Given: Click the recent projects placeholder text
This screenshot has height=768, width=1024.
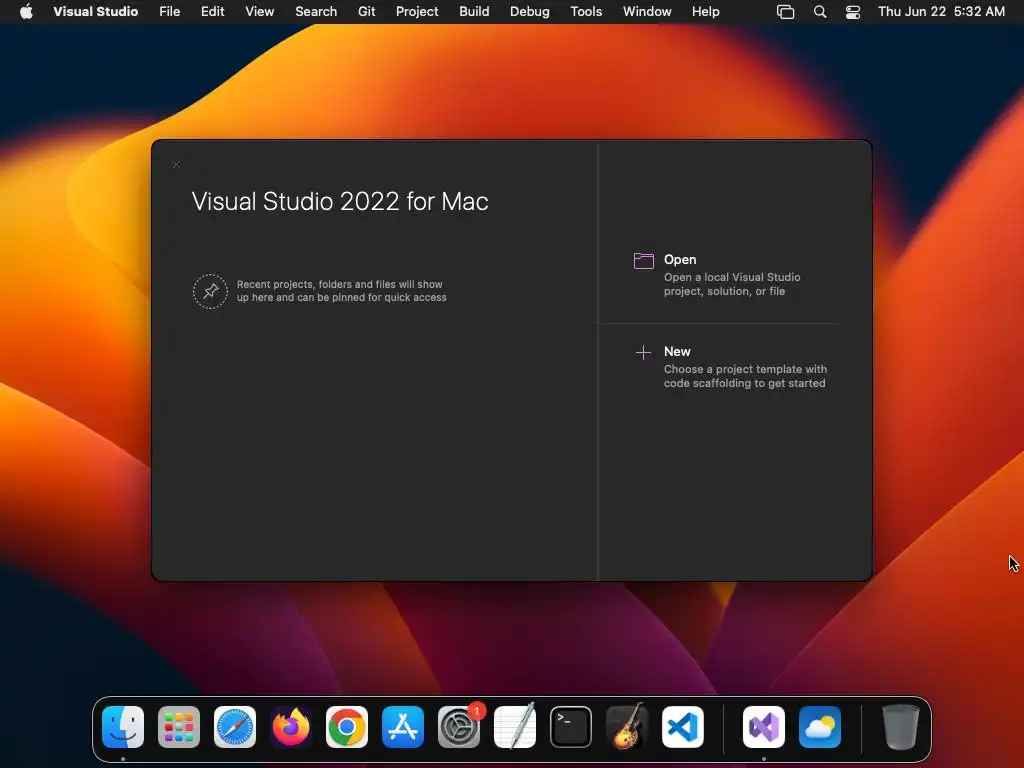Looking at the screenshot, I should point(342,291).
